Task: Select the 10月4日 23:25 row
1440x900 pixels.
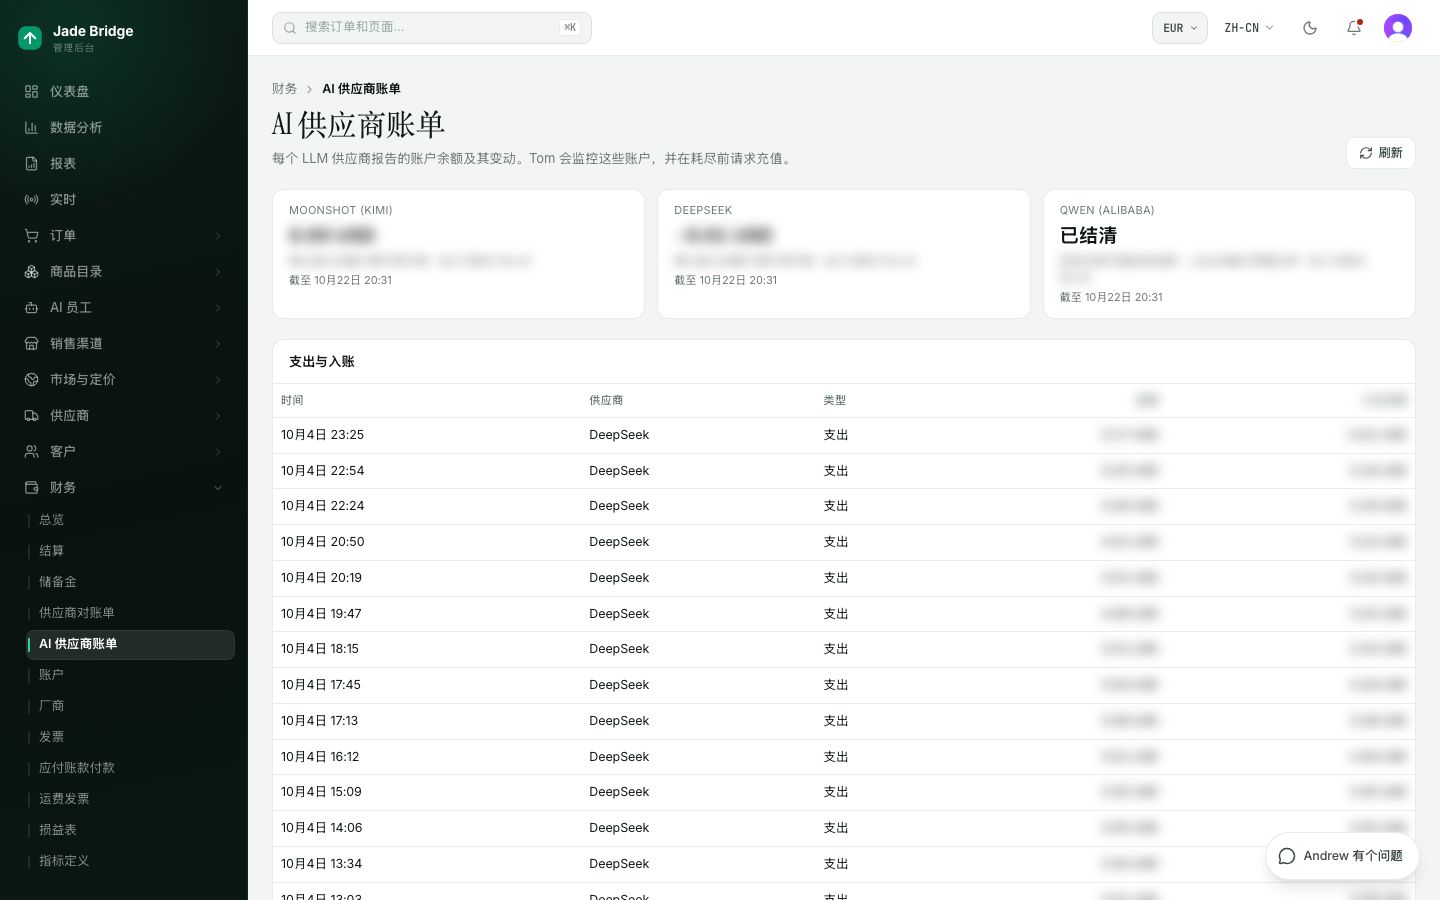Action: (x=844, y=435)
